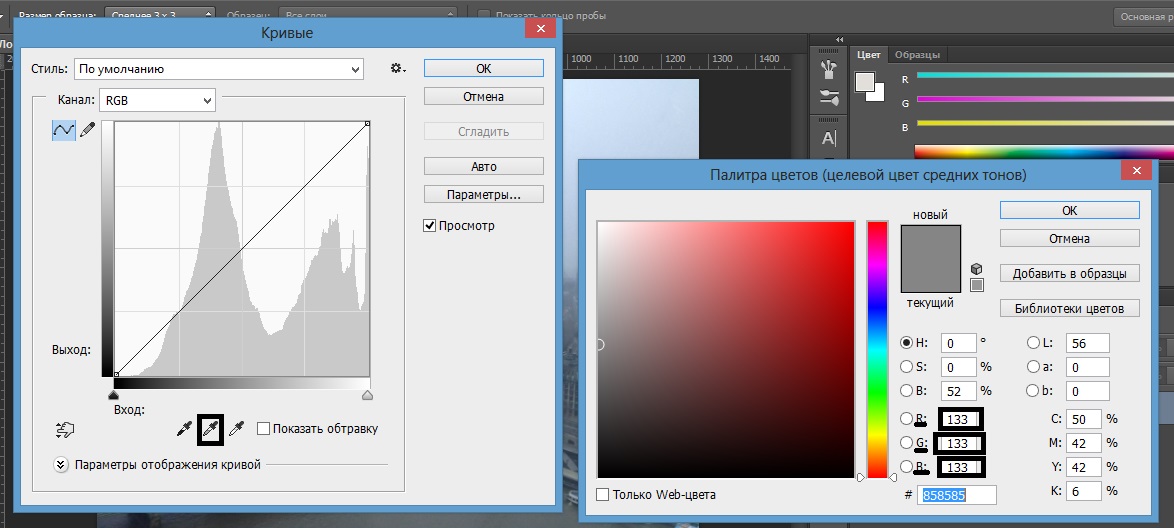This screenshot has width=1174, height=528.
Task: Open Параметры... auto options
Action: point(484,195)
